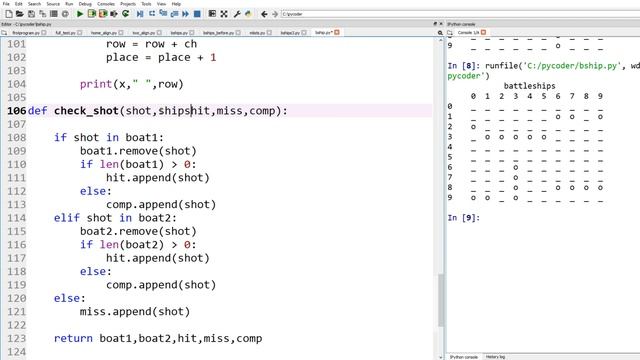
Task: Open the Consoles menu
Action: [x=106, y=4]
